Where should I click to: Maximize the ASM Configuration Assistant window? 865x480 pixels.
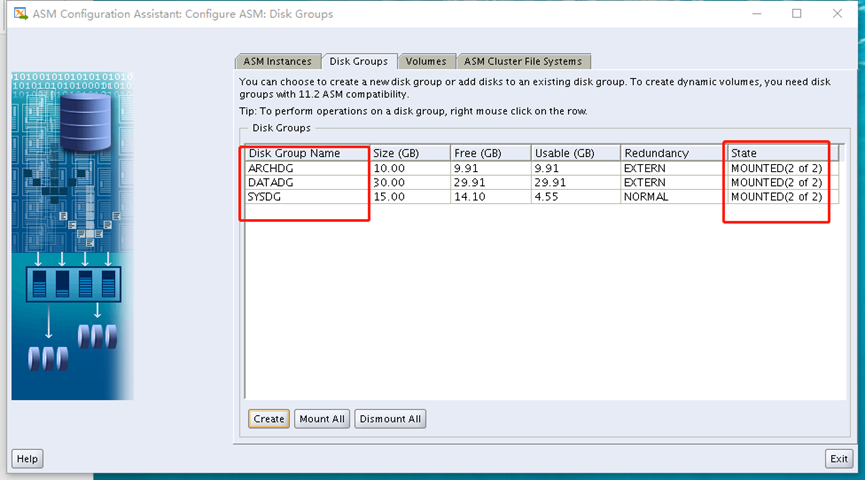tap(797, 13)
